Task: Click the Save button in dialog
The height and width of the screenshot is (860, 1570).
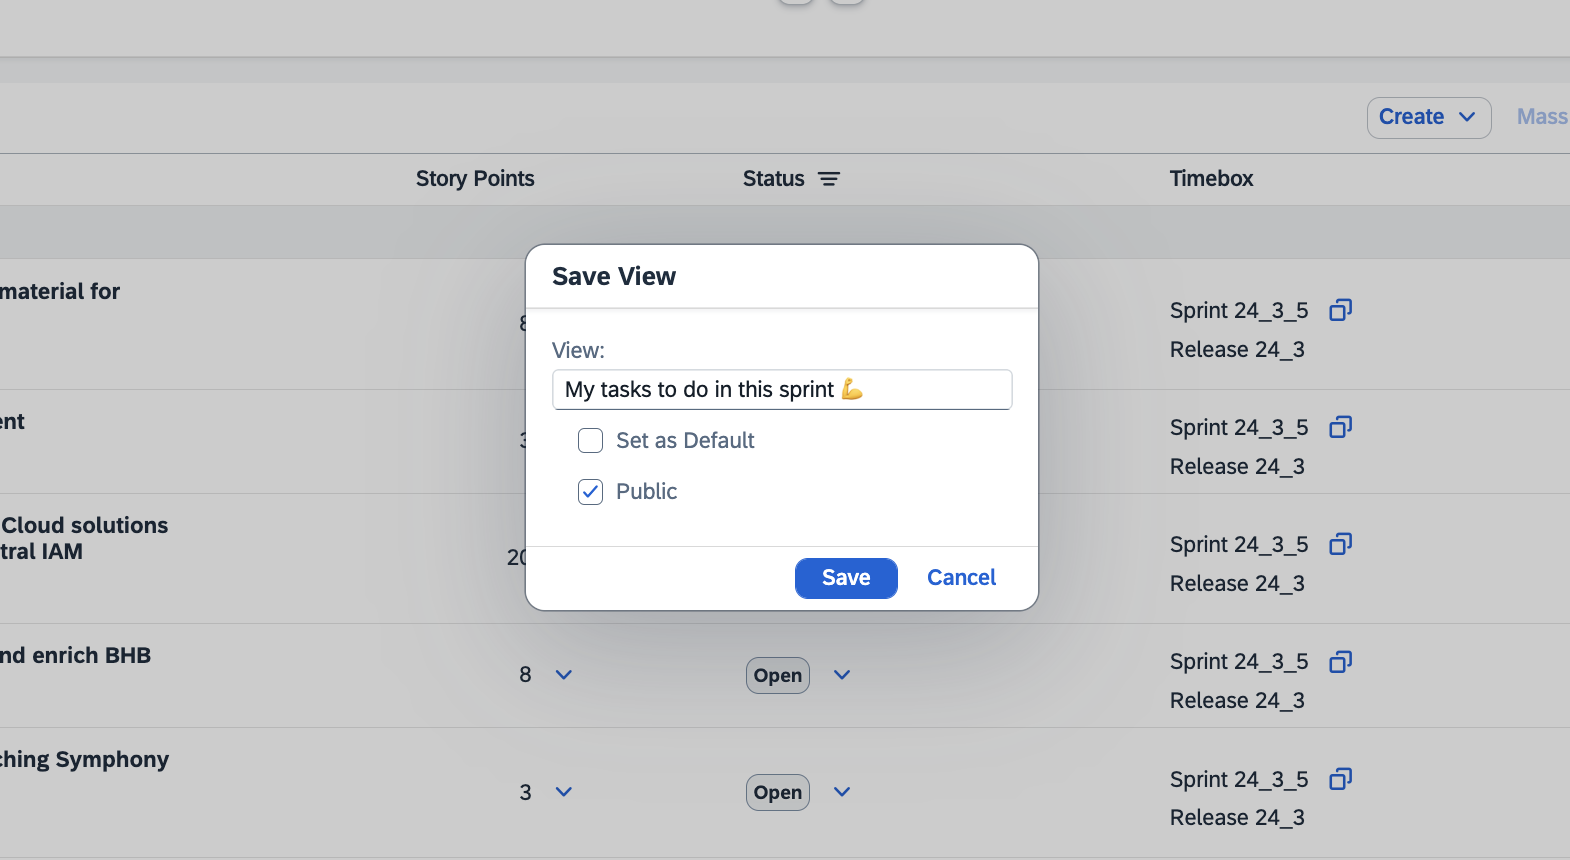Action: 846,578
